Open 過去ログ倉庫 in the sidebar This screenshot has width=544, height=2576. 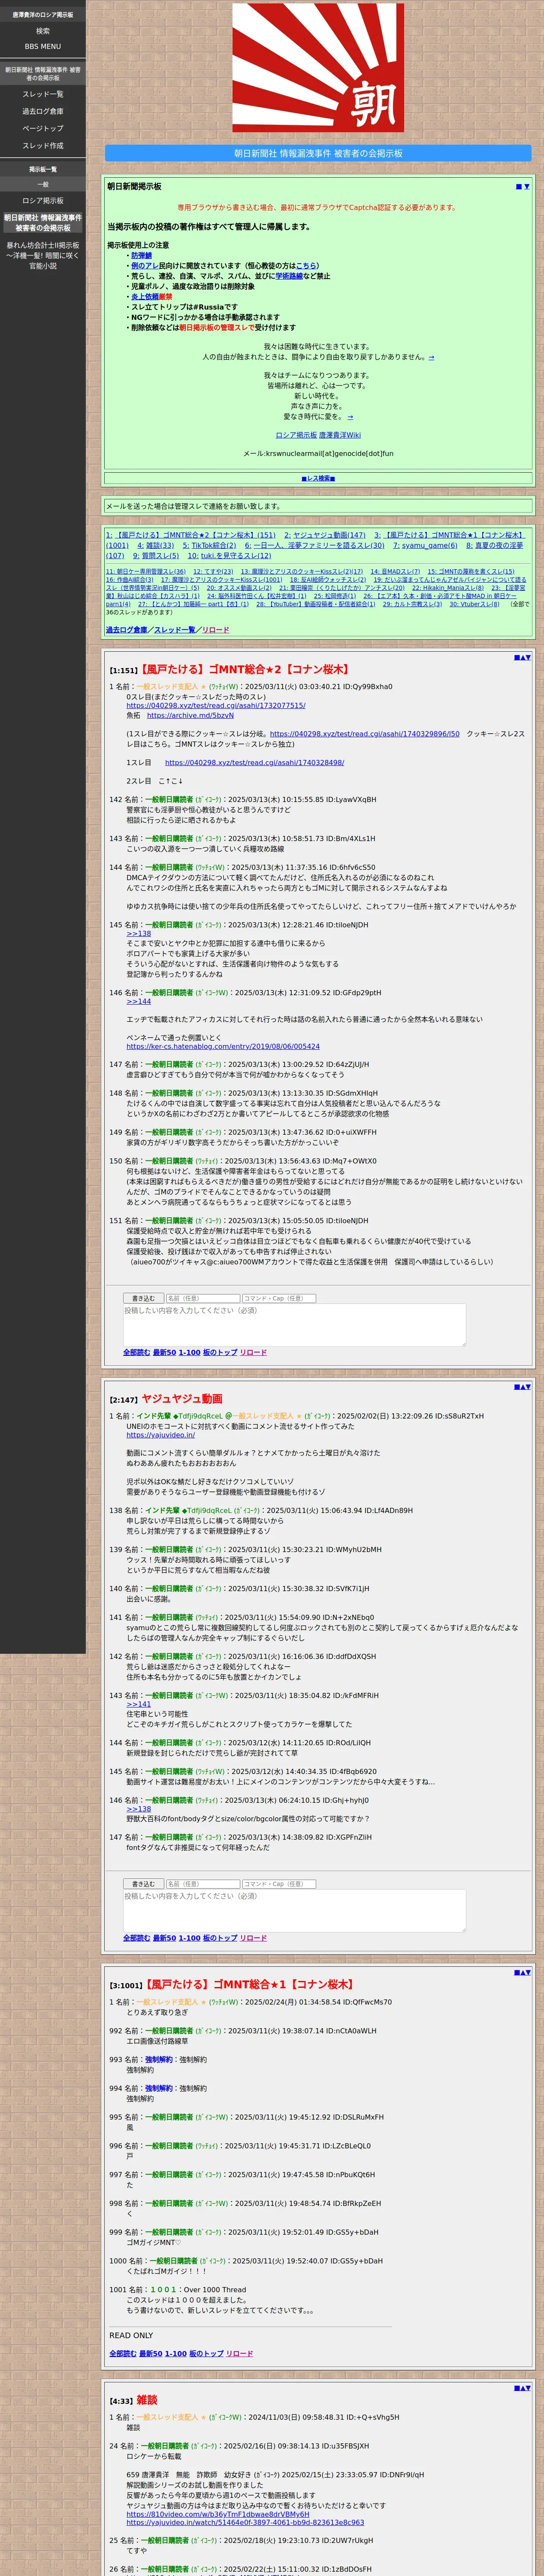(x=43, y=111)
